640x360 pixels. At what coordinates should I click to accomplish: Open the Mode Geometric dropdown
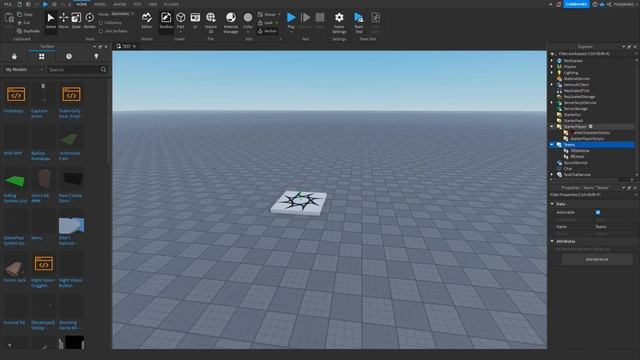[122, 14]
